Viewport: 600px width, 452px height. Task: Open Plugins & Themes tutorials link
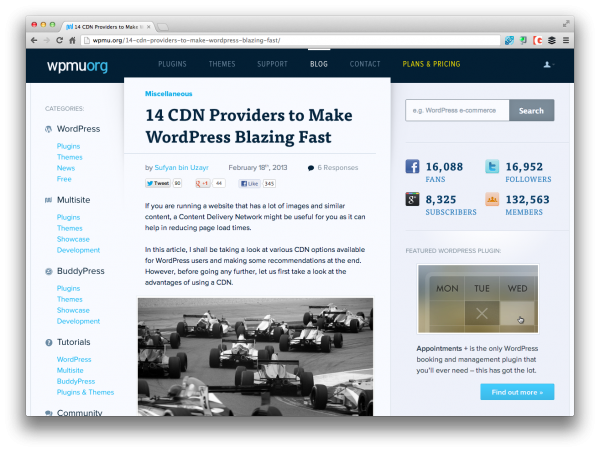pyautogui.click(x=85, y=392)
